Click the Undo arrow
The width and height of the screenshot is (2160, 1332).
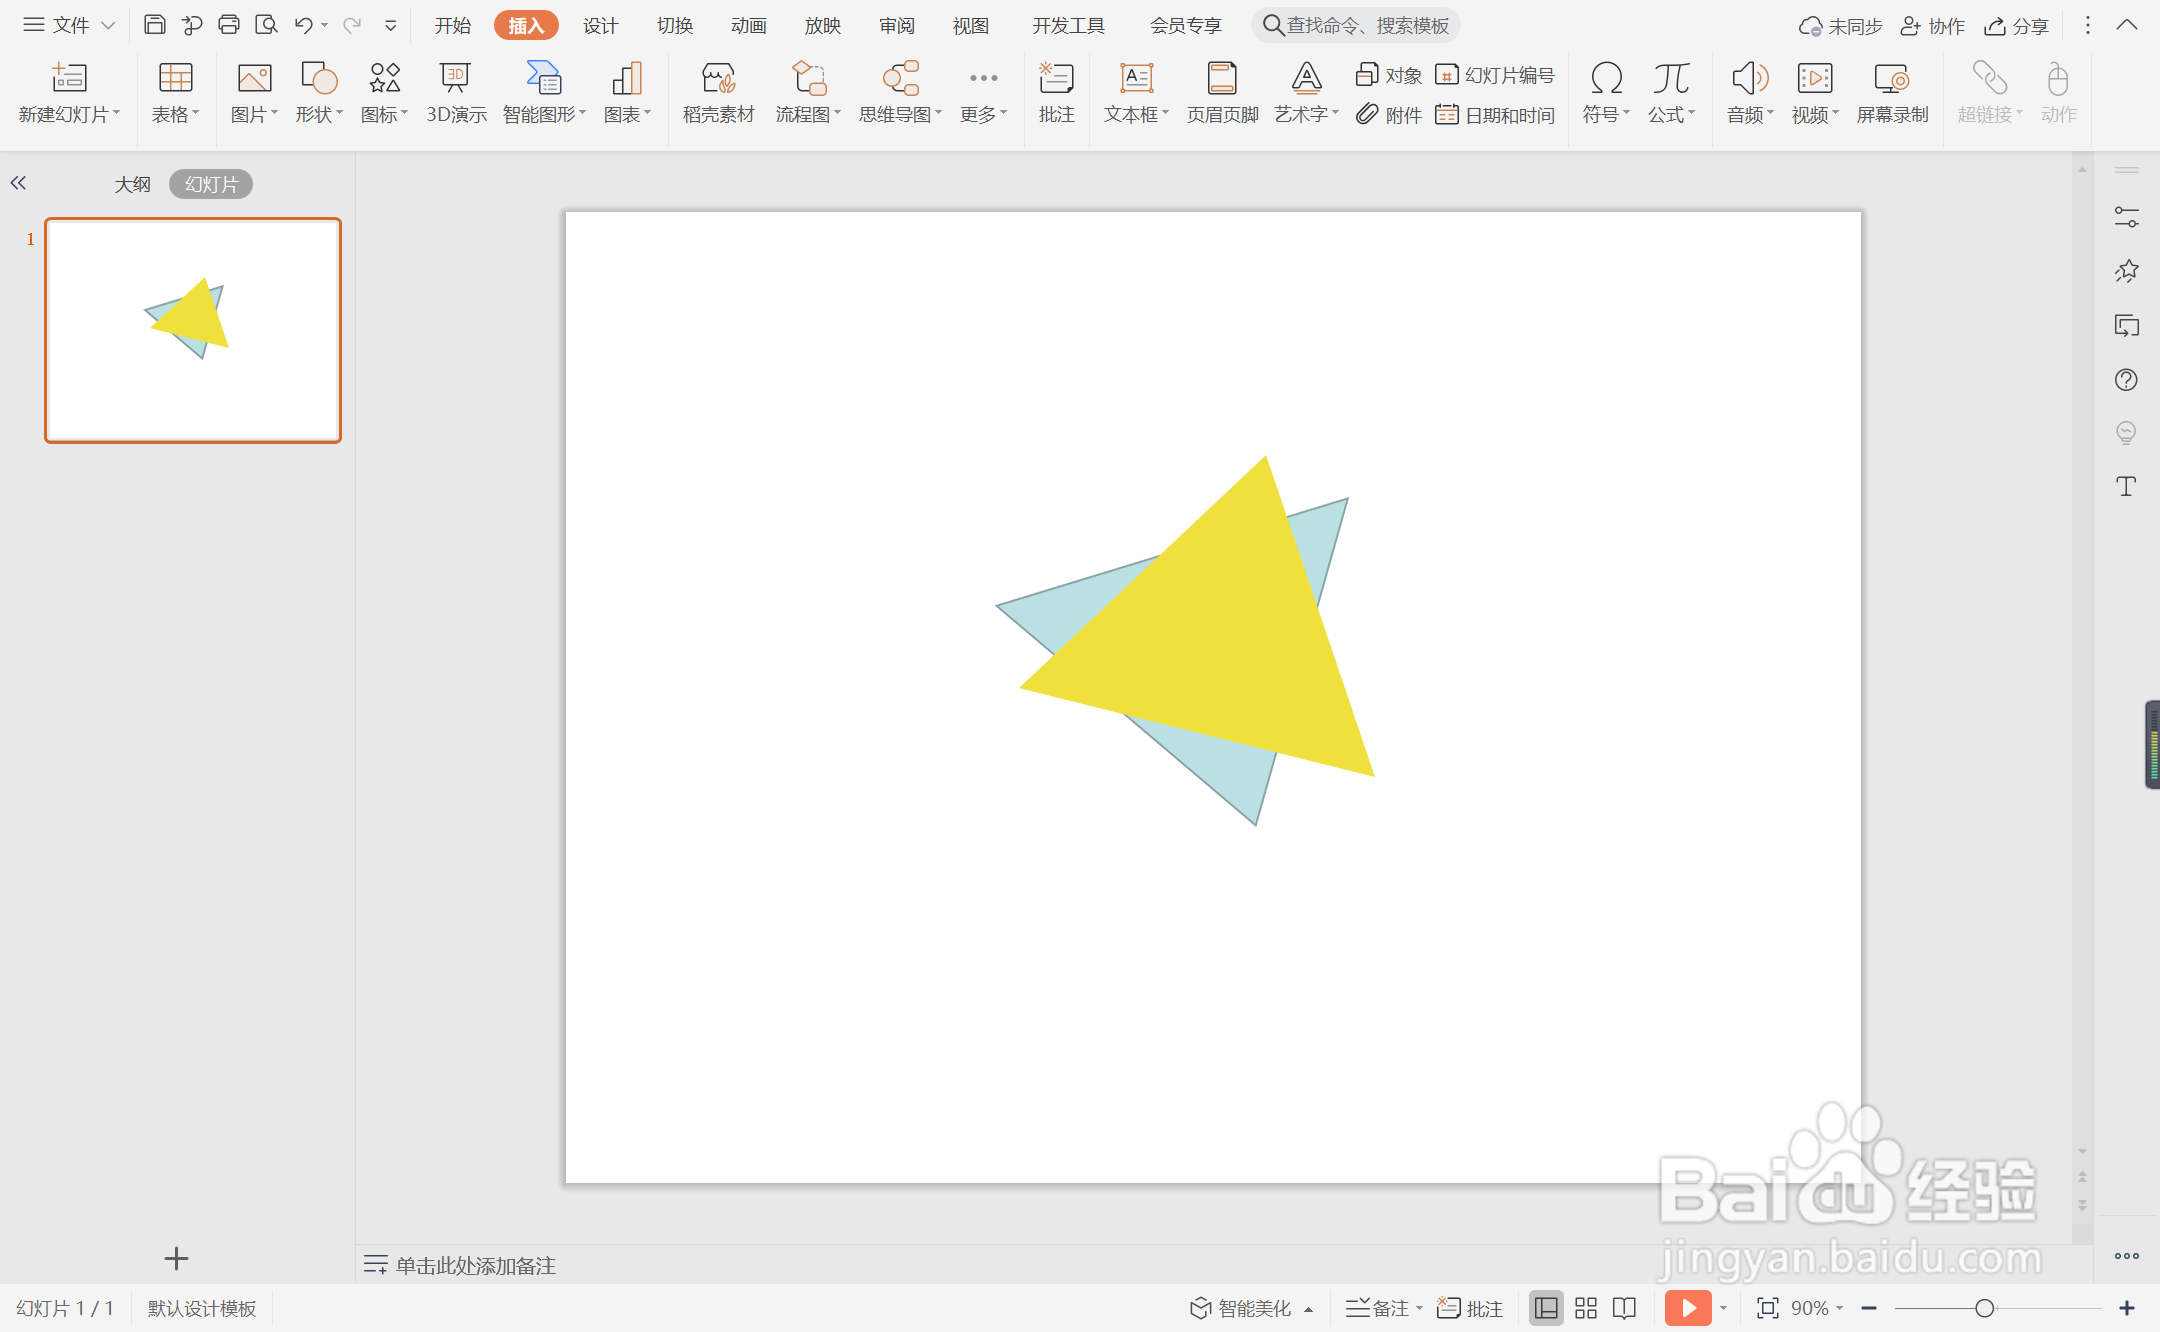[303, 25]
